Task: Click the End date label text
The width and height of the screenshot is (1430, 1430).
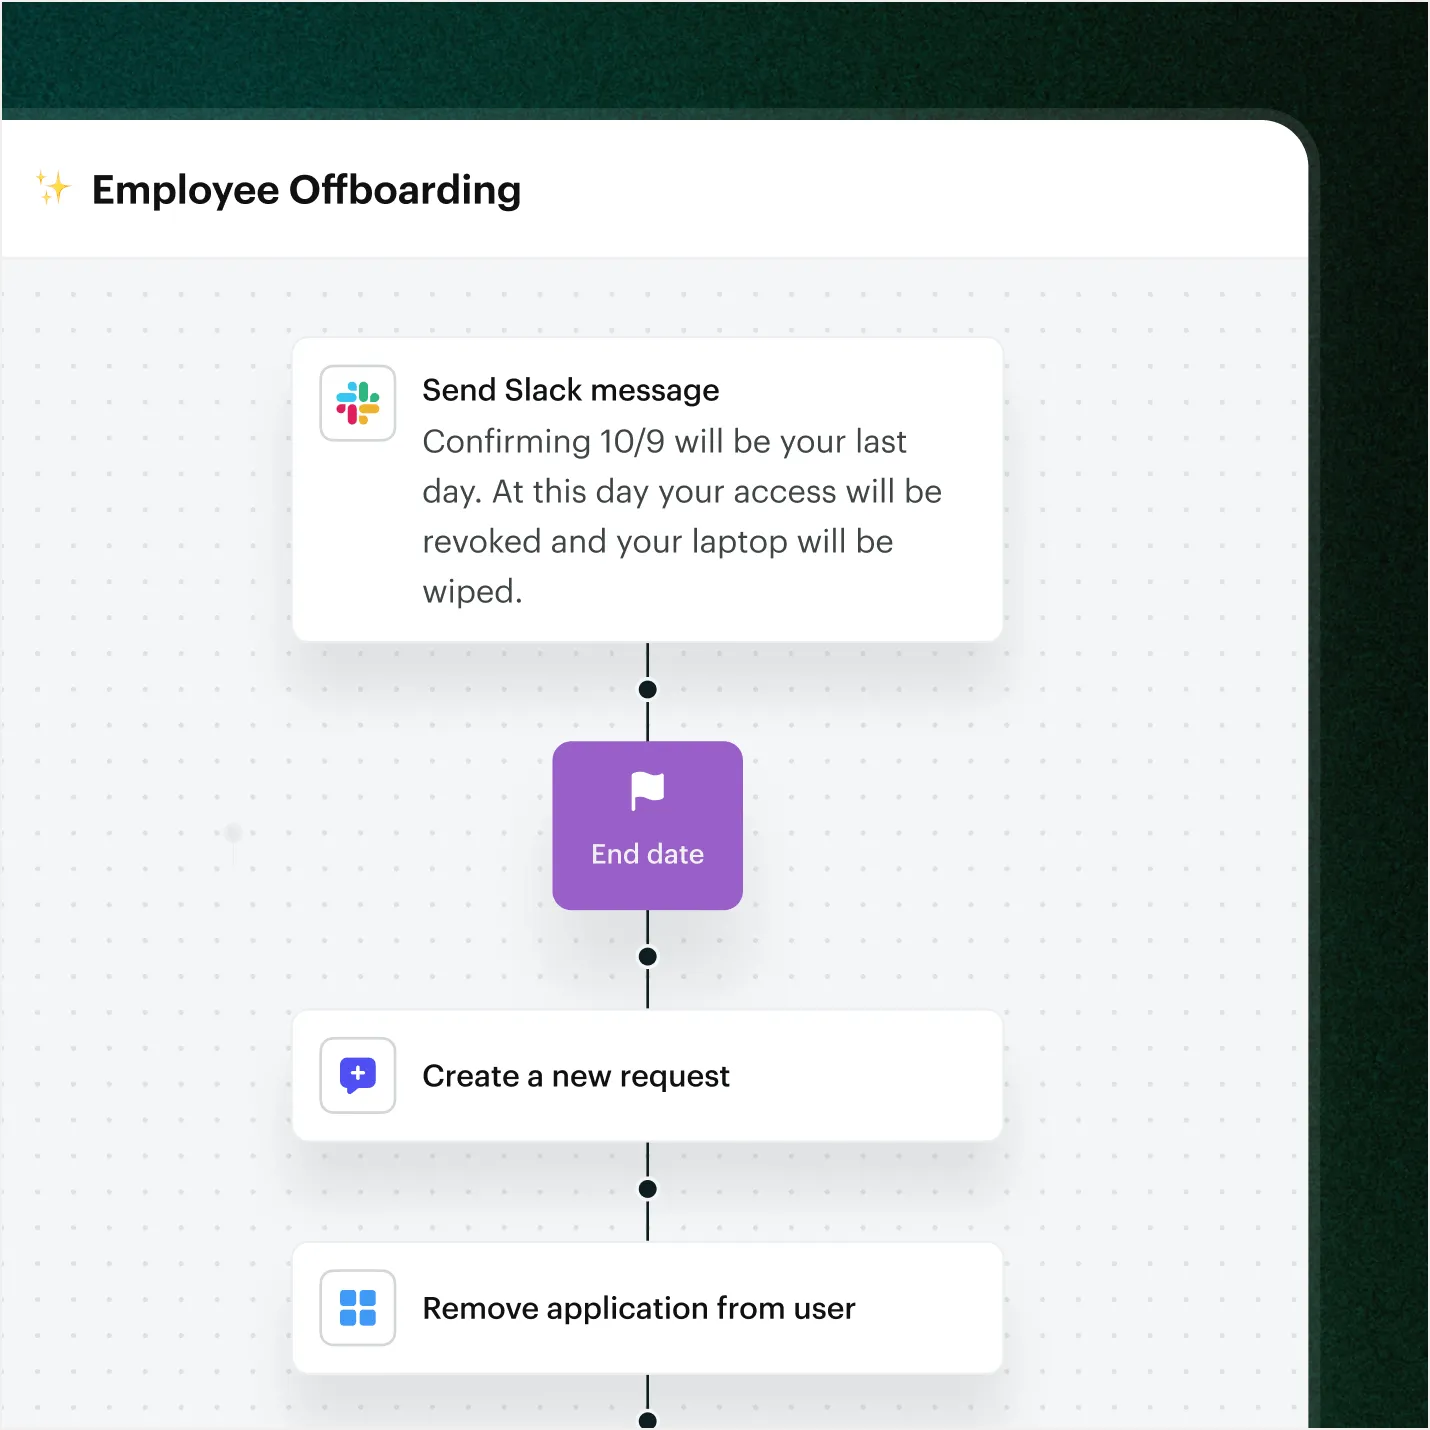Action: coord(648,854)
